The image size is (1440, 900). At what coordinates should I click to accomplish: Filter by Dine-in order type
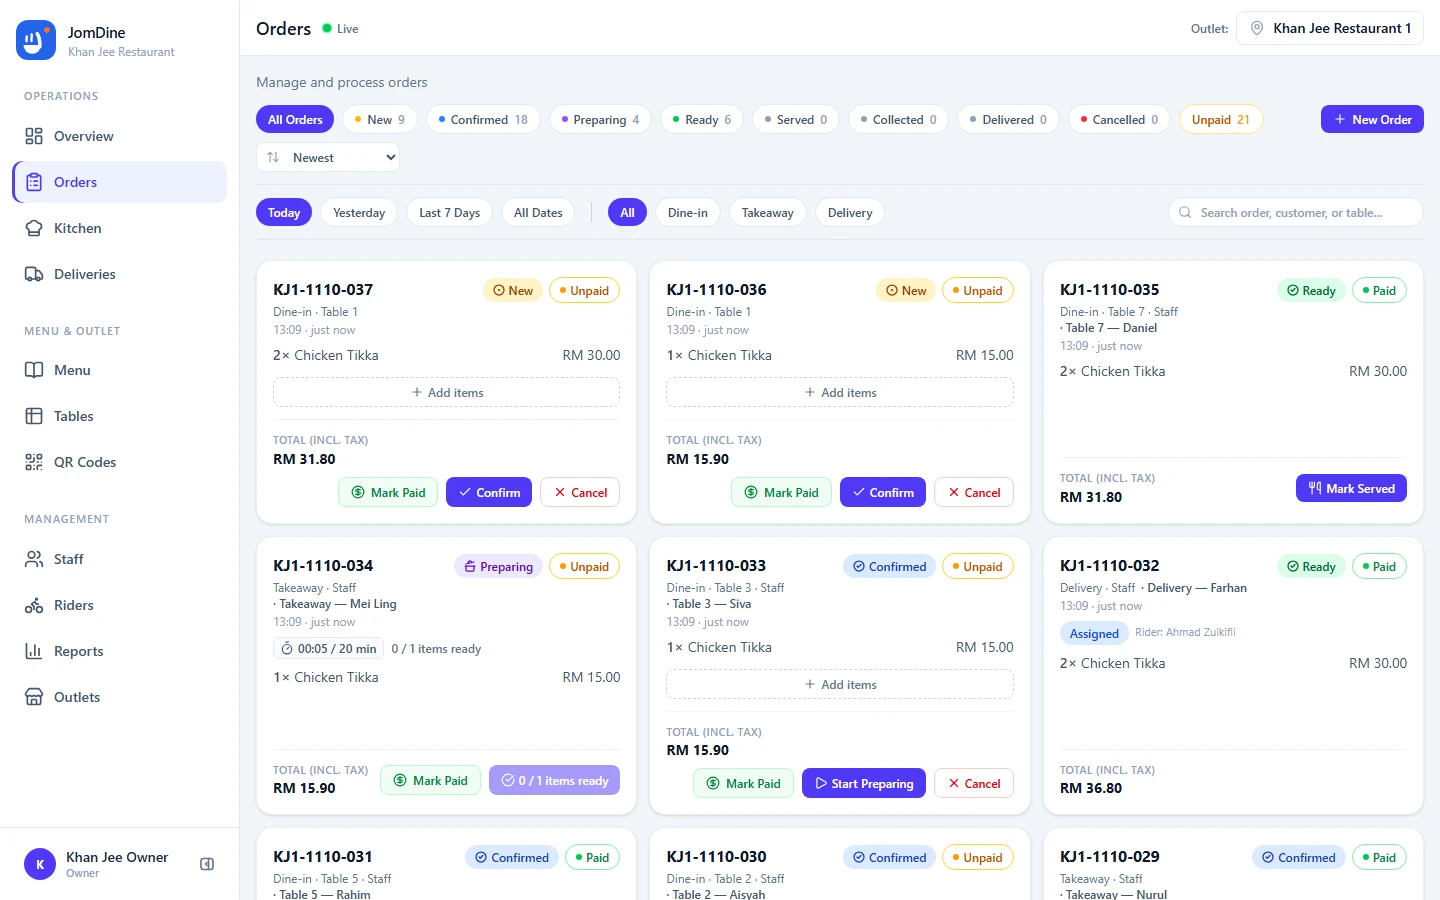click(688, 213)
